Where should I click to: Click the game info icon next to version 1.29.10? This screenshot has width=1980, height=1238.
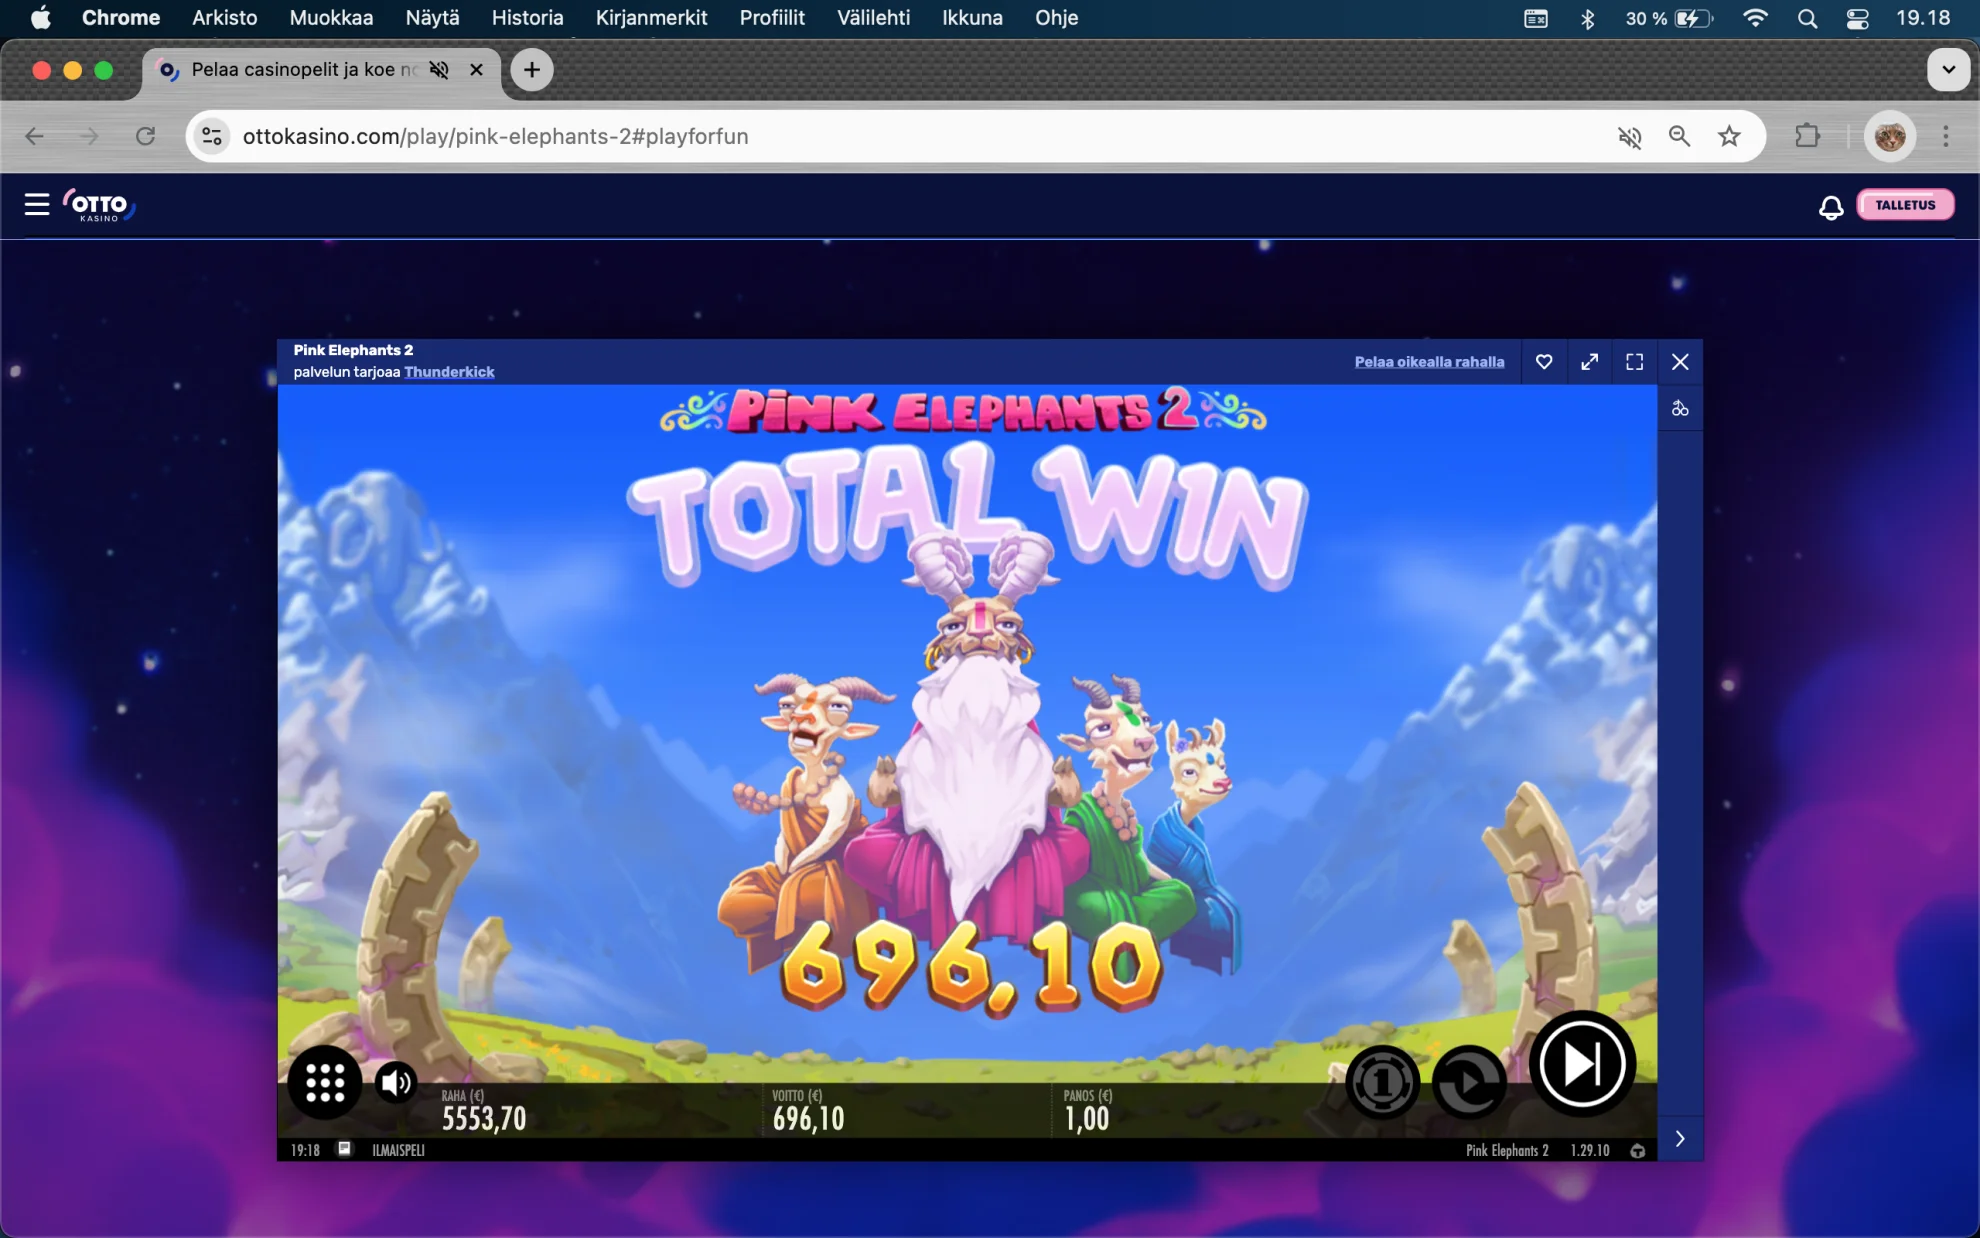click(1637, 1150)
